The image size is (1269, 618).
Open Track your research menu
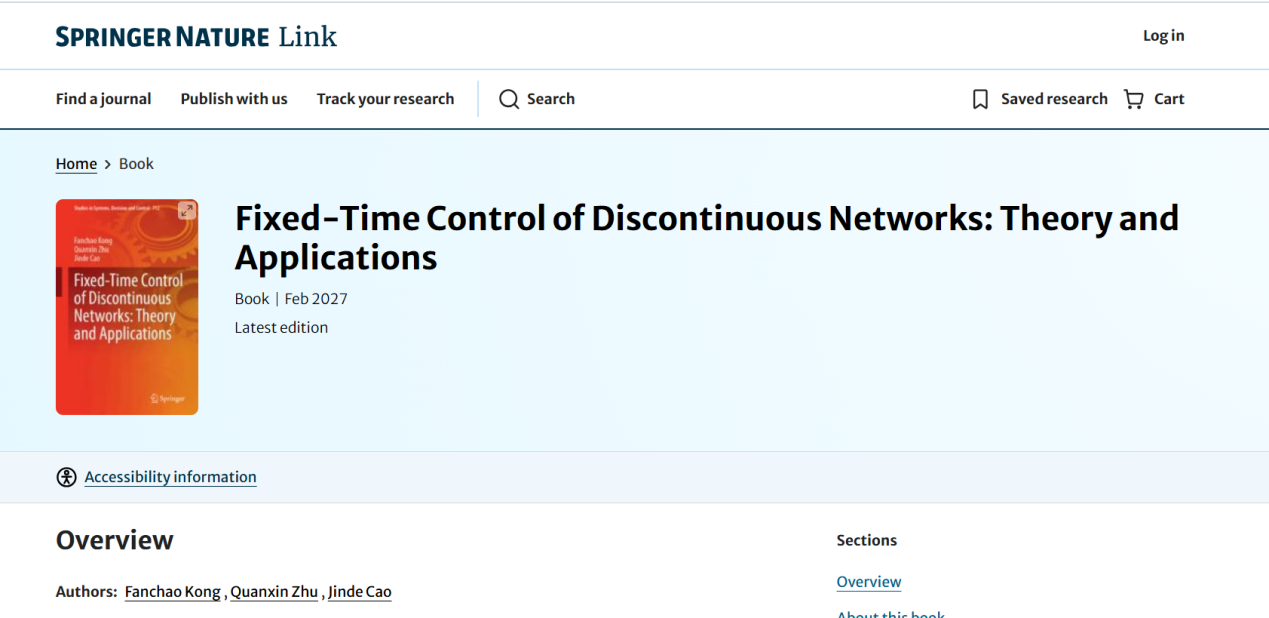point(385,99)
